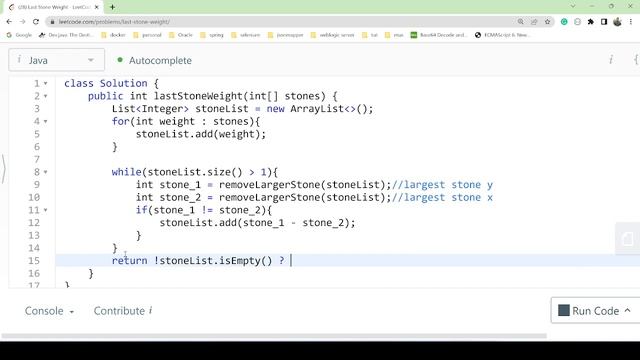Open the jsonmapper bookmarks folder
Viewport: 640px width, 360px height.
[285, 35]
